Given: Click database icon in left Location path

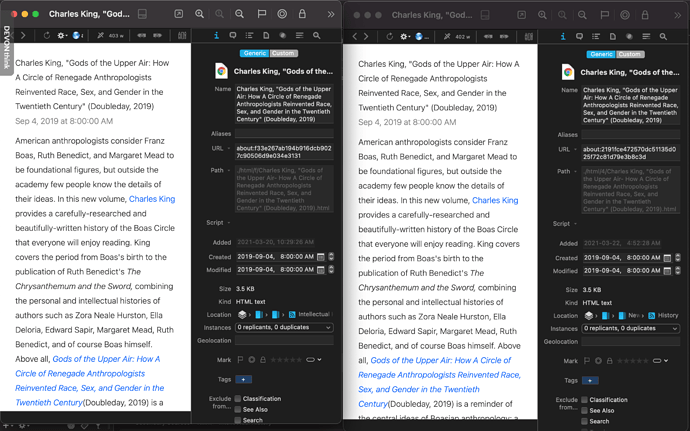Looking at the screenshot, I should tap(242, 314).
